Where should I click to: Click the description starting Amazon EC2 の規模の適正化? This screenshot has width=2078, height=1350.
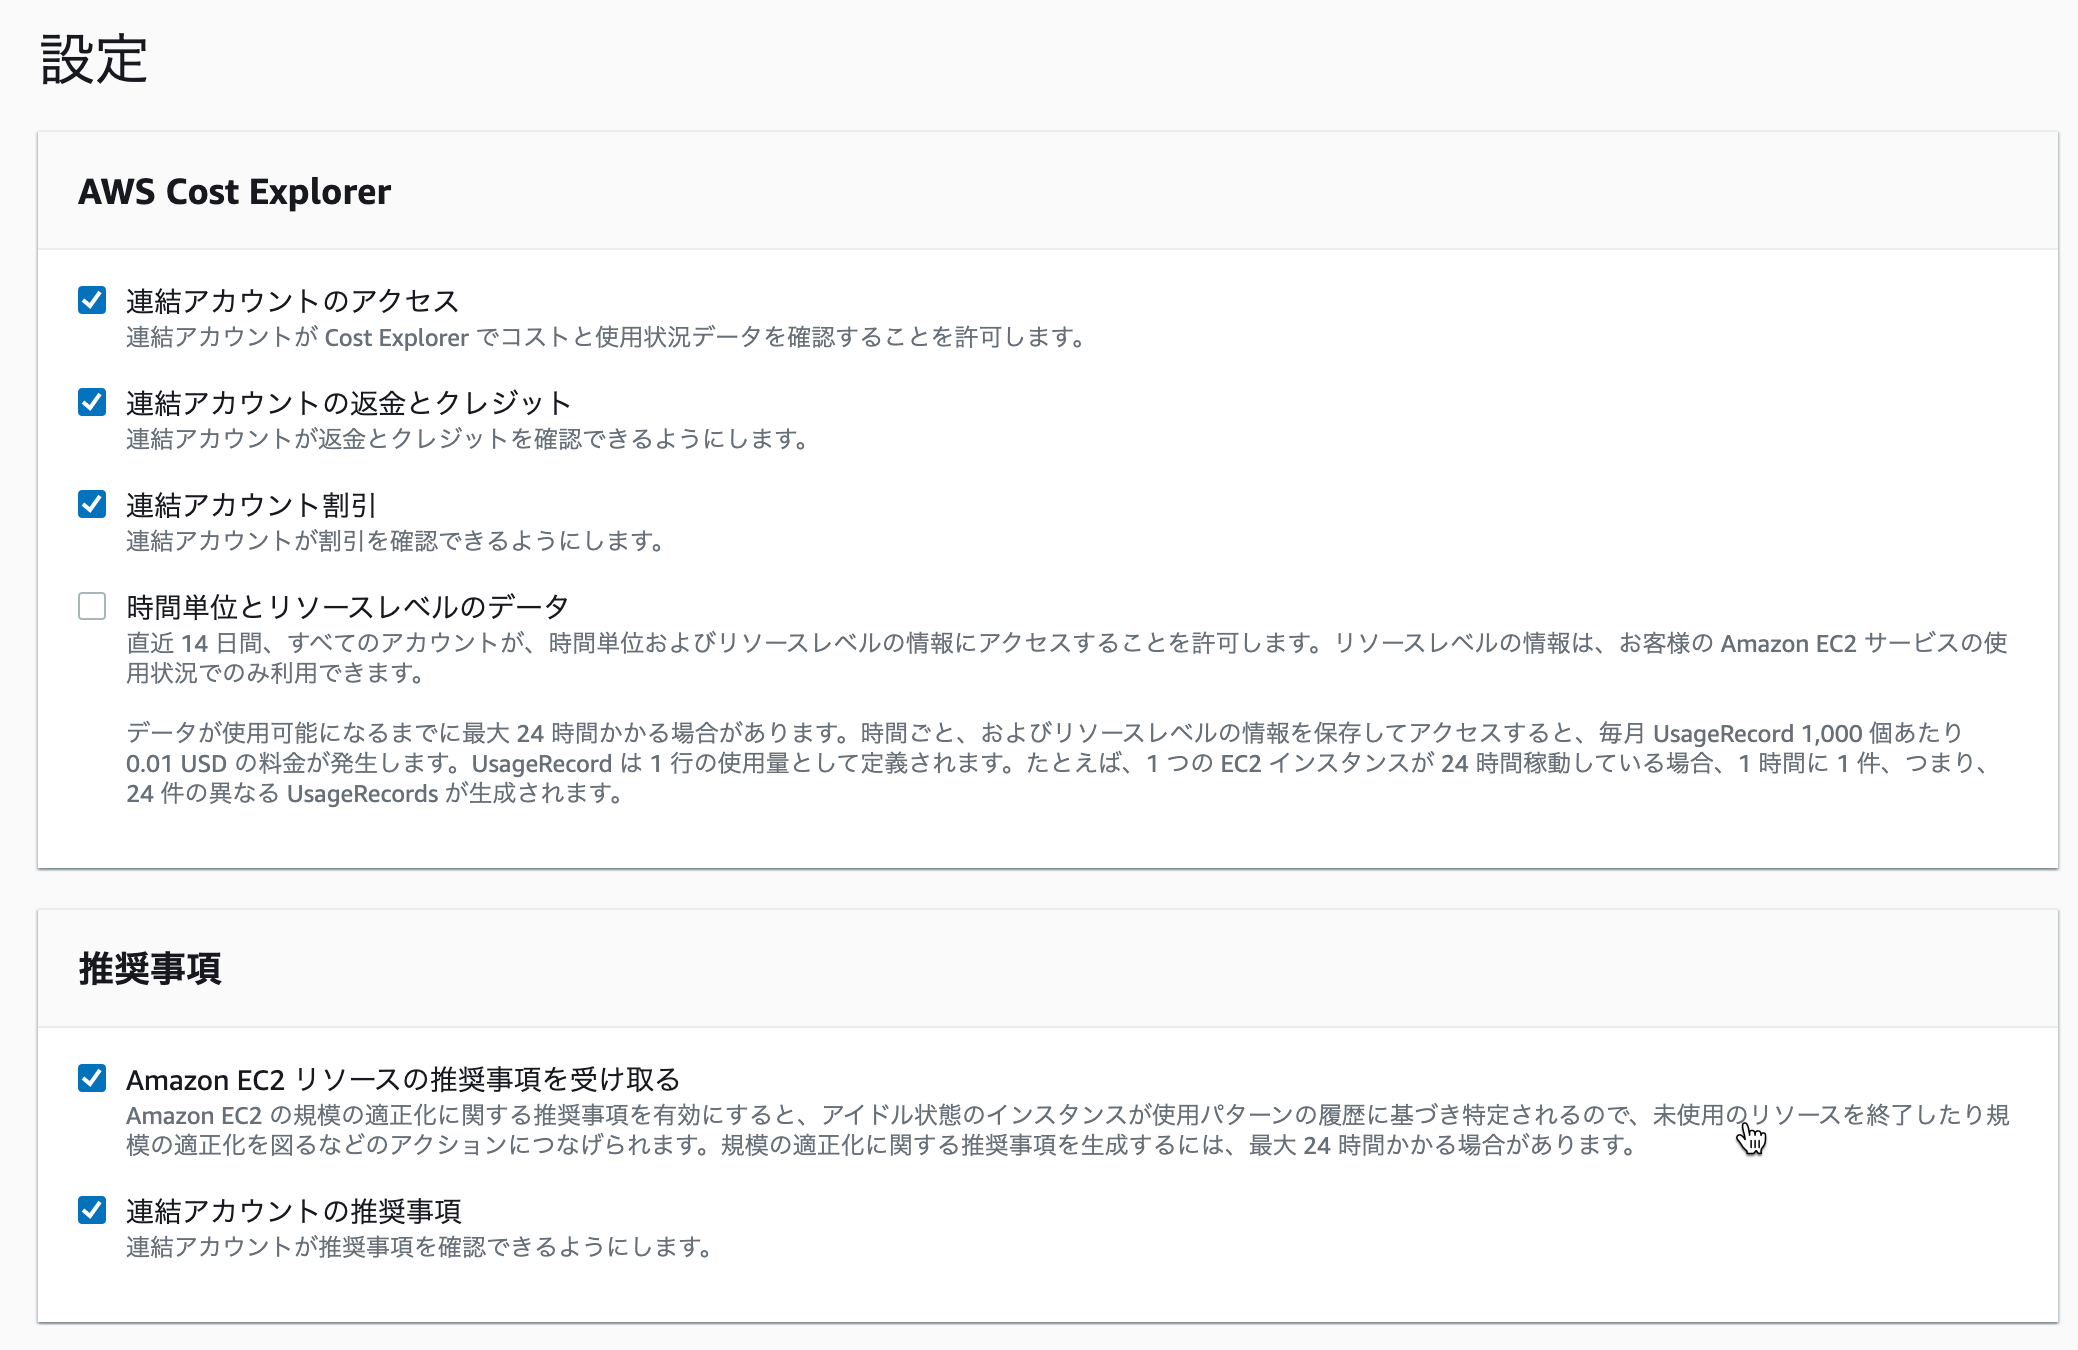1068,1130
